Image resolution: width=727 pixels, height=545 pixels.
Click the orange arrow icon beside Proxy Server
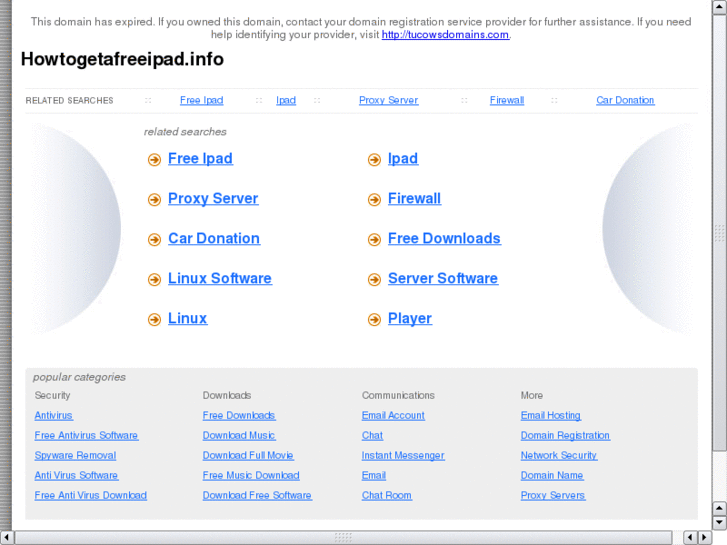point(154,200)
